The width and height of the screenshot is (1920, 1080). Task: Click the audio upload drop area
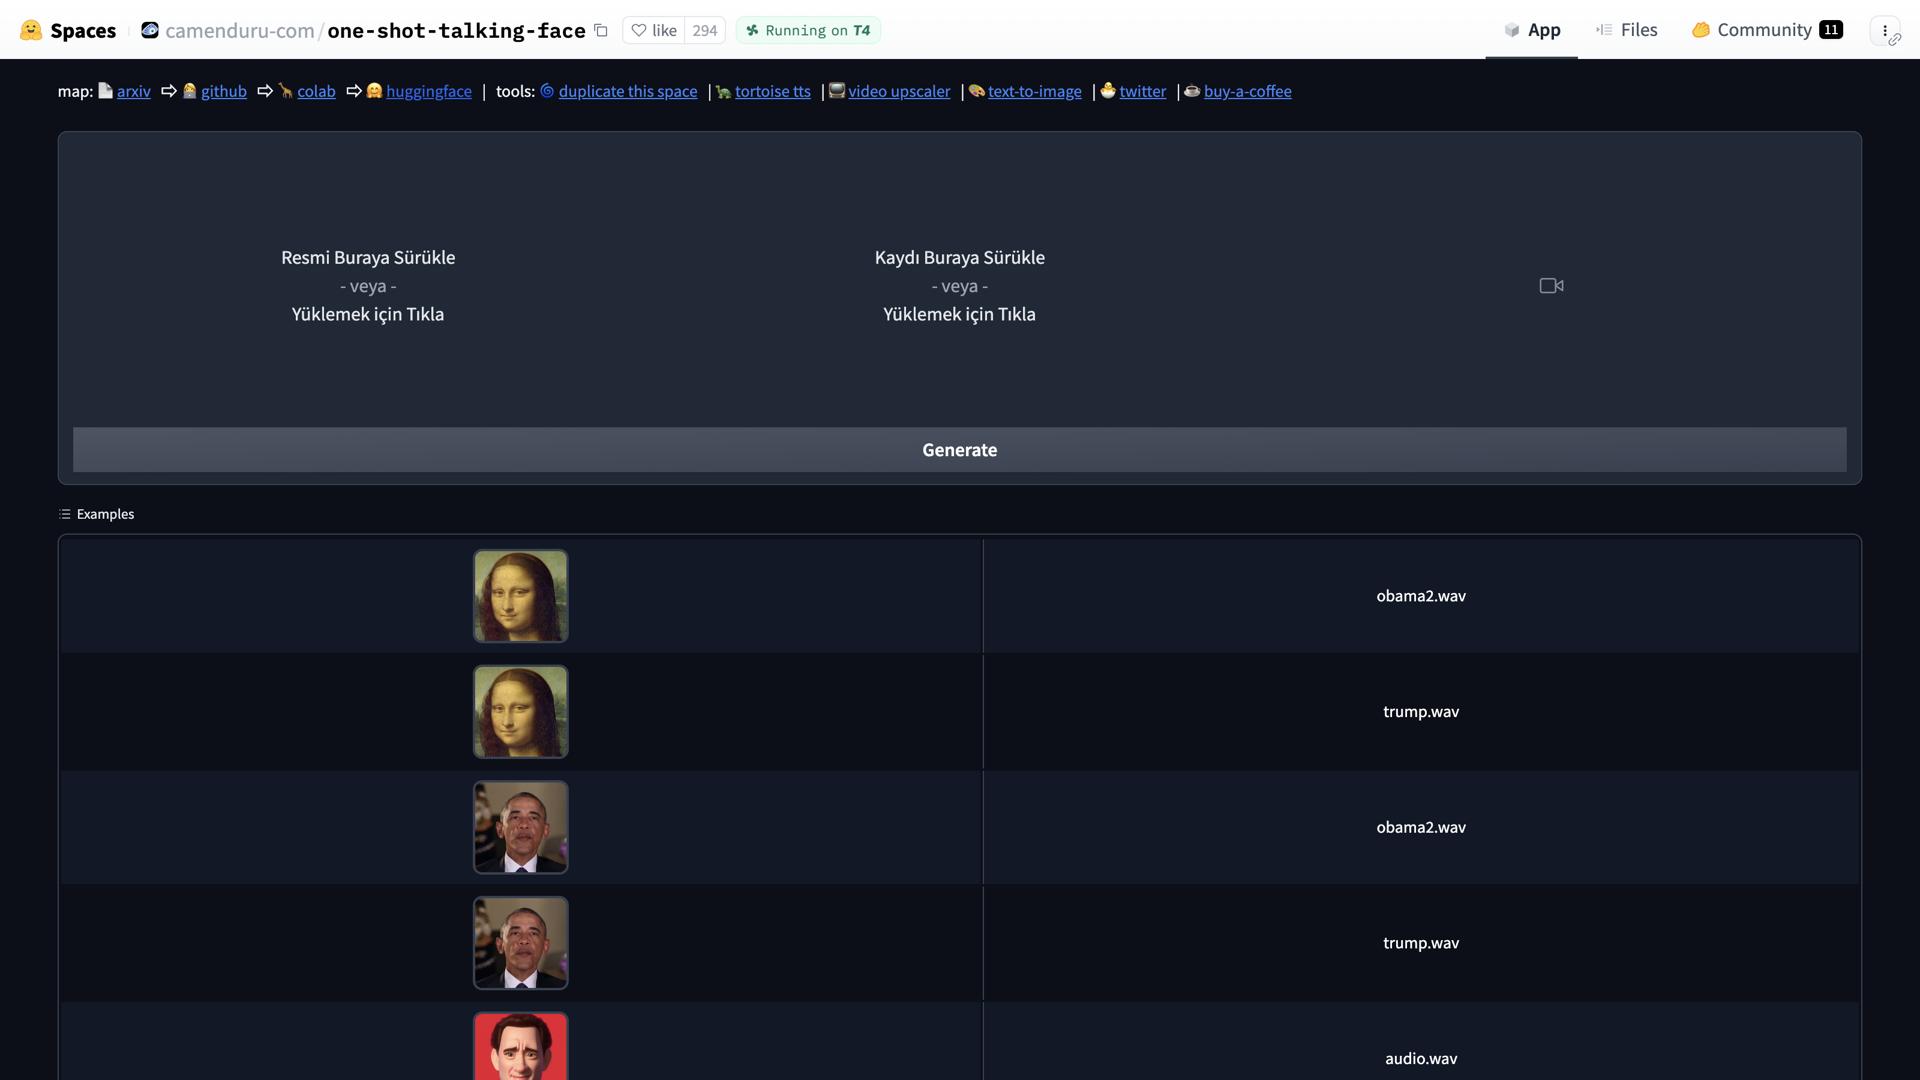pos(959,286)
